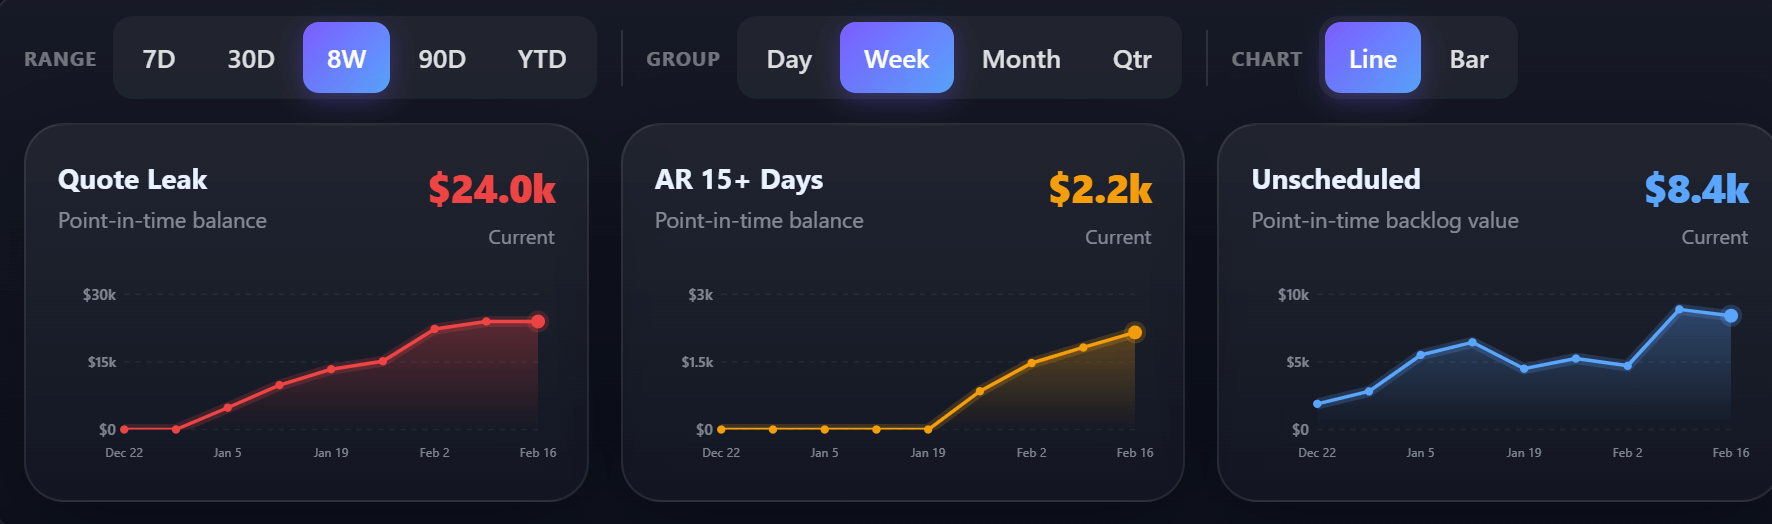Click the $2.2k AR value
Image resolution: width=1772 pixels, height=524 pixels.
(1100, 189)
